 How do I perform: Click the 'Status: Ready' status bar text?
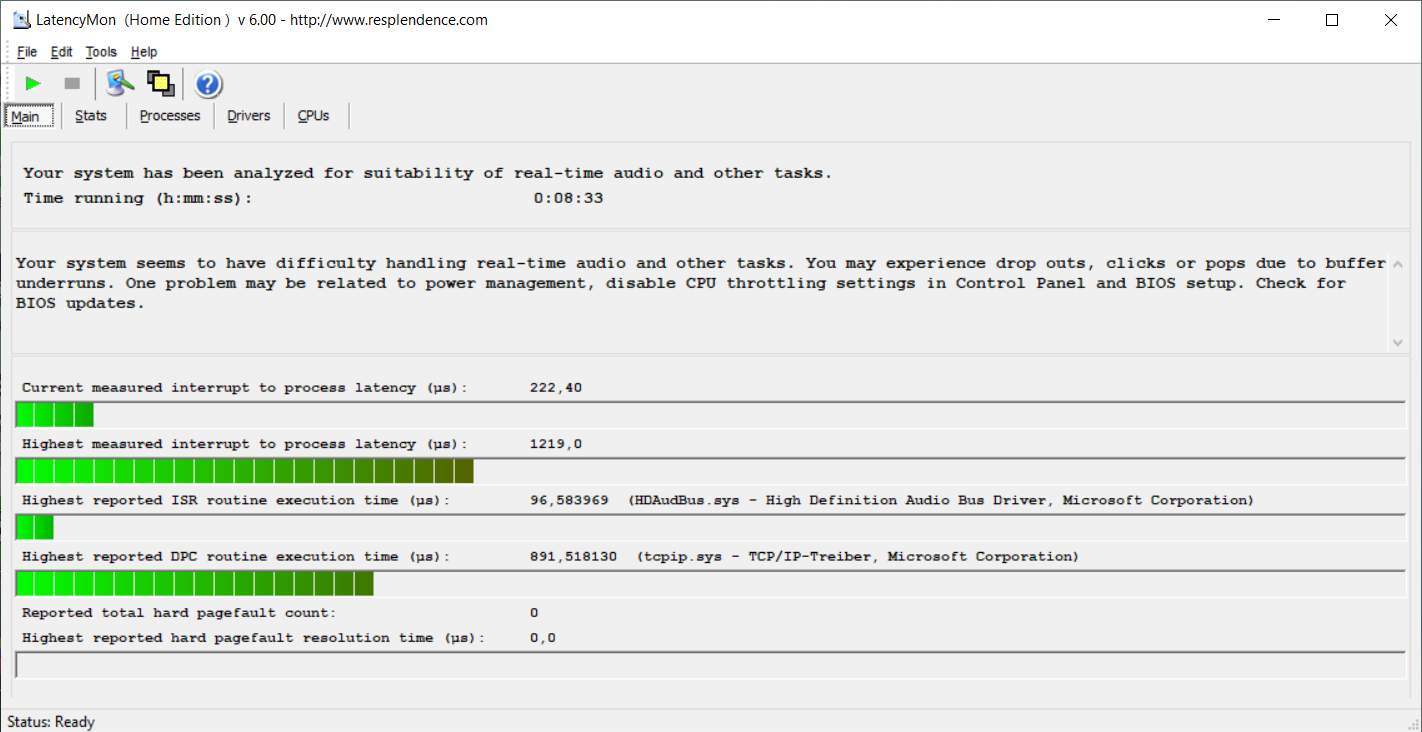(x=51, y=721)
